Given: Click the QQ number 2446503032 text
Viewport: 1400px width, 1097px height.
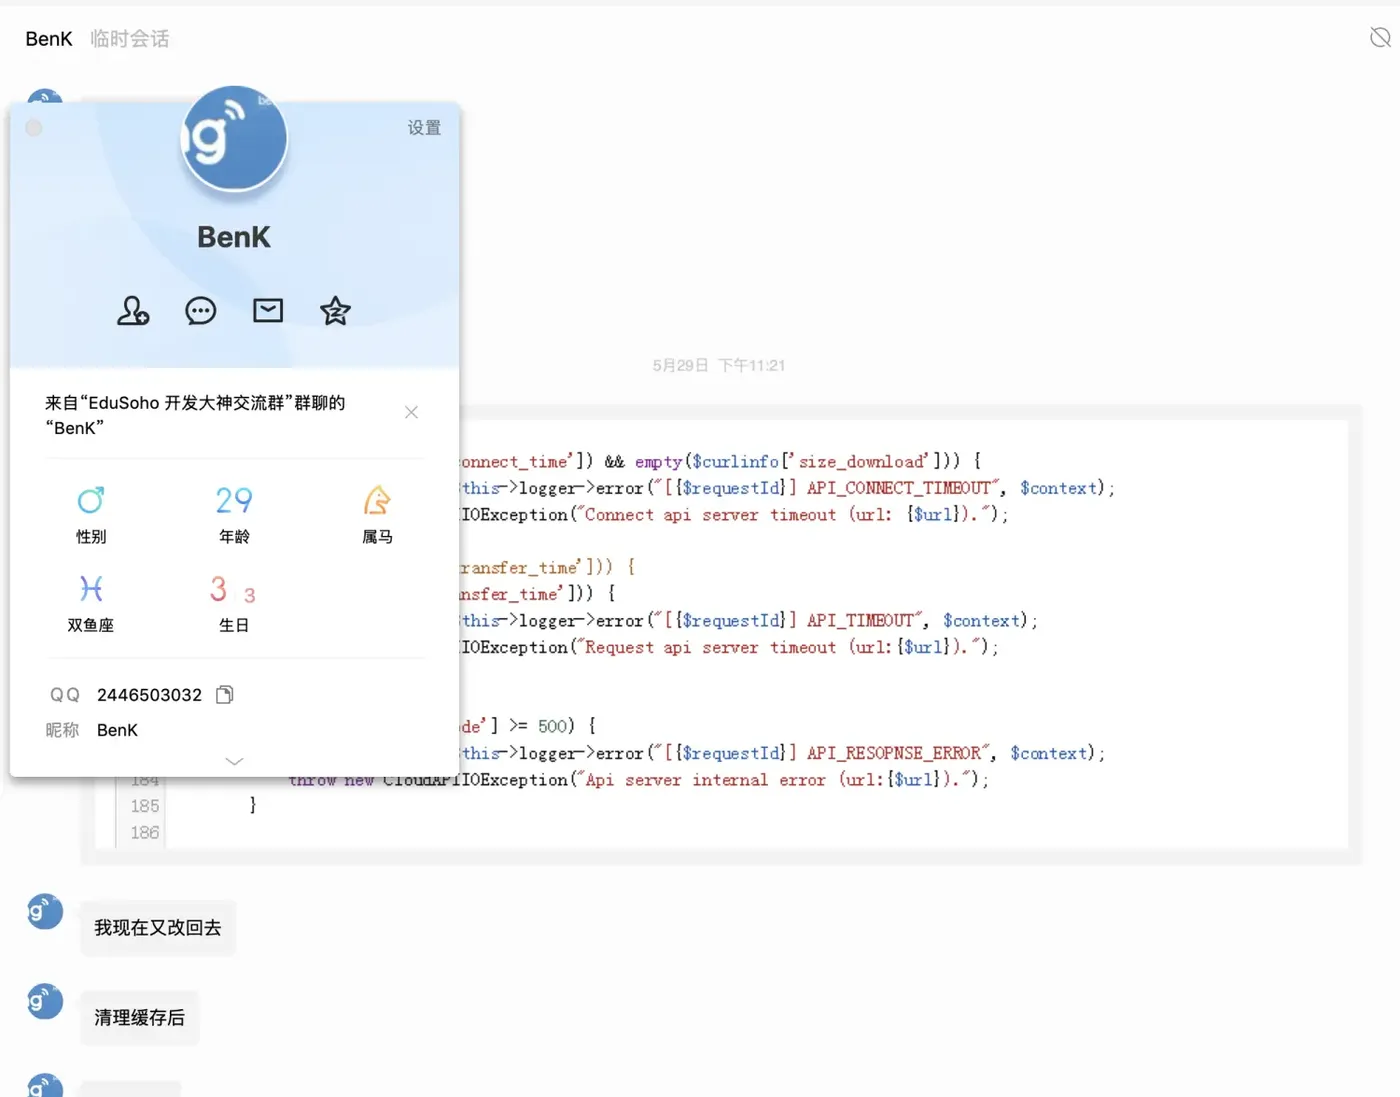Looking at the screenshot, I should pos(149,695).
